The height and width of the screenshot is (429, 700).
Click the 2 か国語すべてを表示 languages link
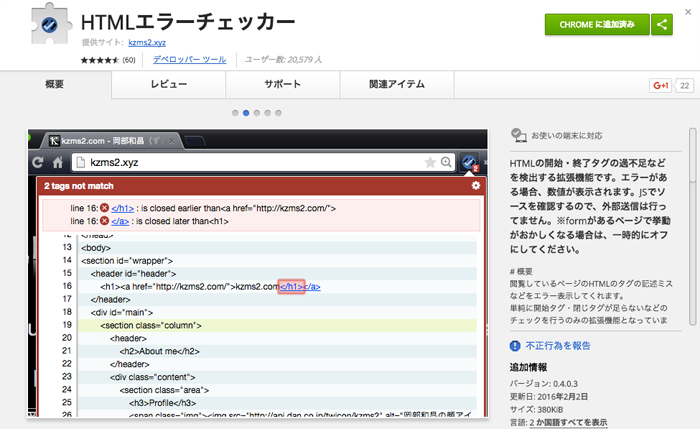[x=568, y=422]
